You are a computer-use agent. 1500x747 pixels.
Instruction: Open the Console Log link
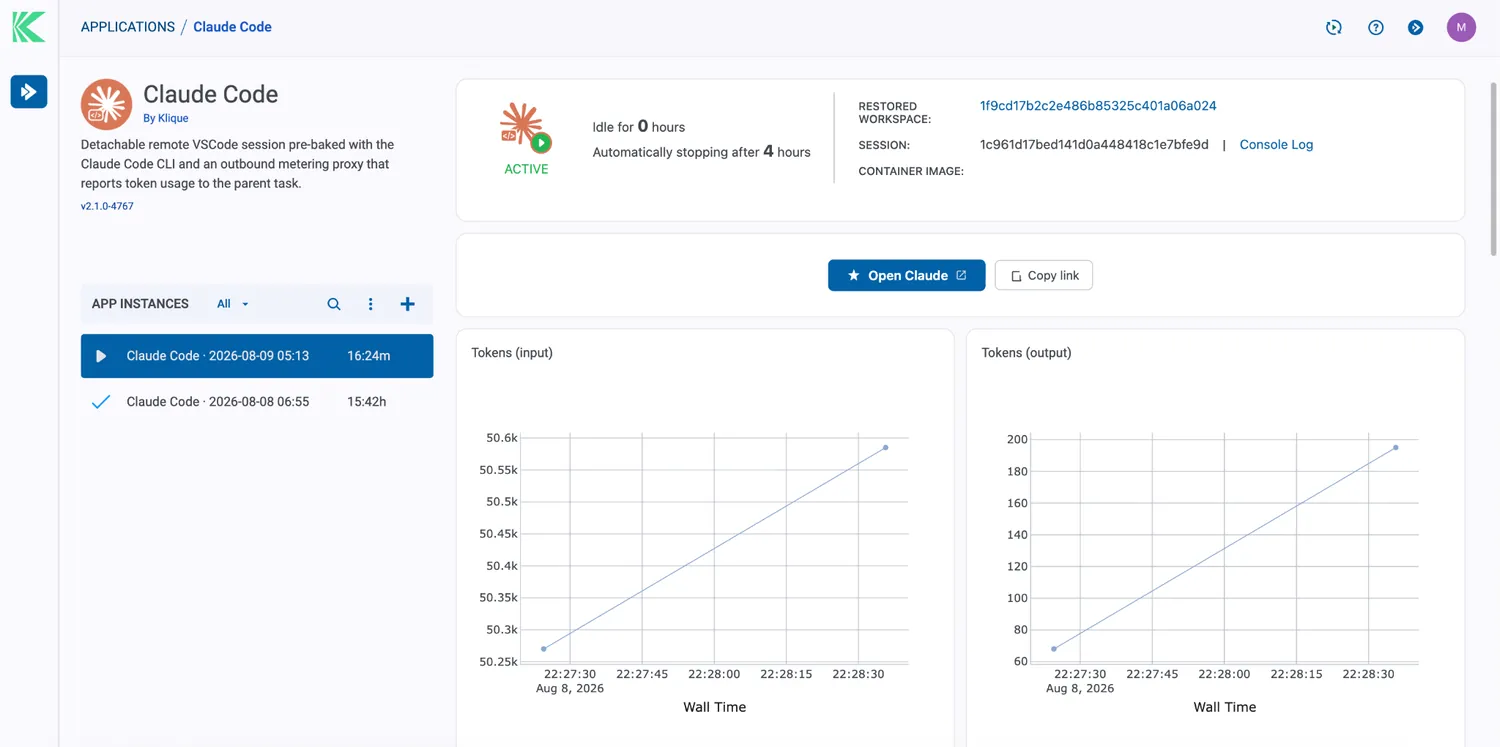(1276, 144)
